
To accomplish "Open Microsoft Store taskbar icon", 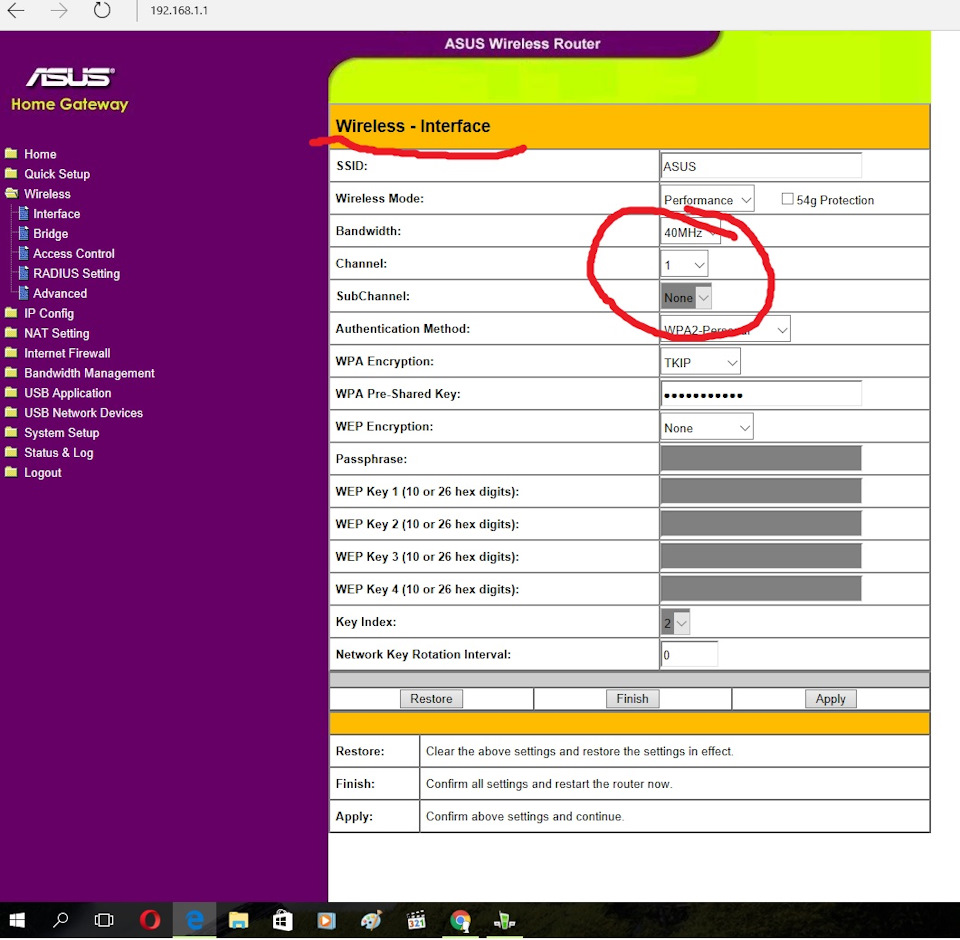I will 282,920.
